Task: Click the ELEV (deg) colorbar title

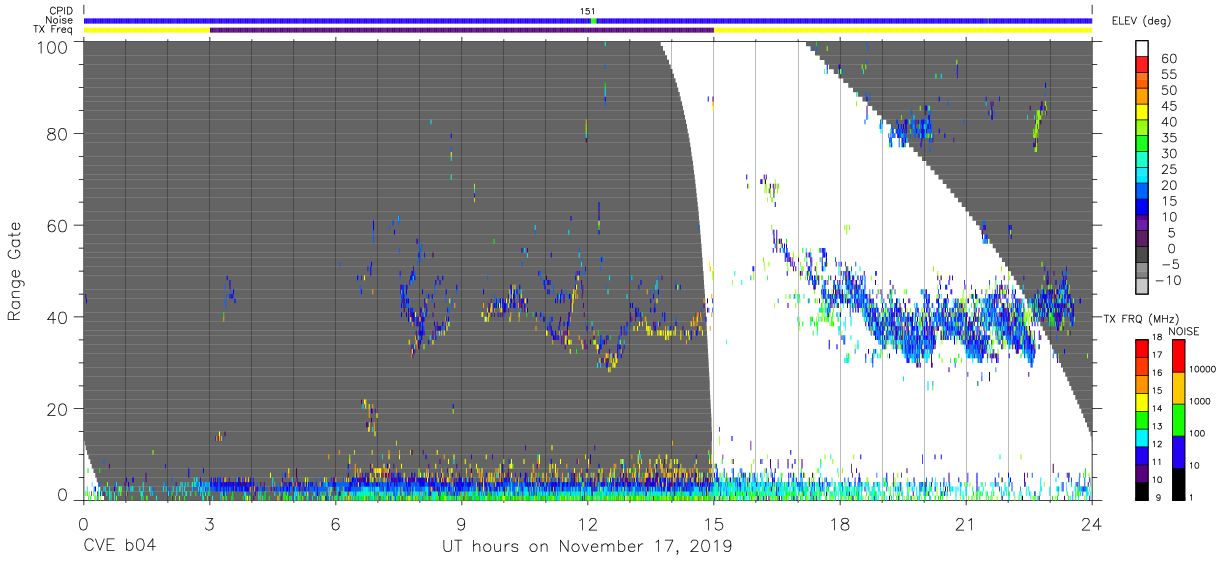Action: click(x=1141, y=20)
